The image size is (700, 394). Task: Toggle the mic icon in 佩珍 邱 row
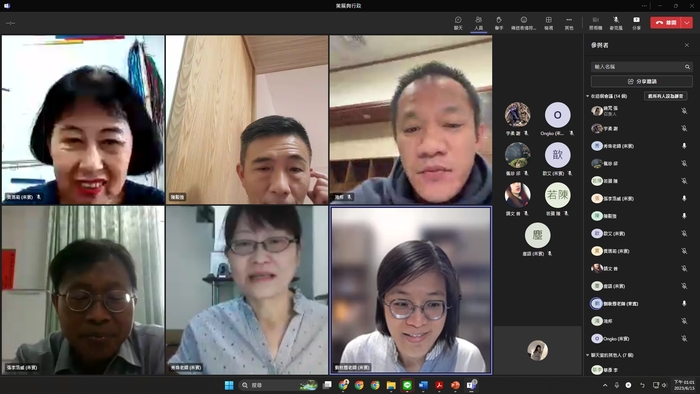tap(684, 163)
